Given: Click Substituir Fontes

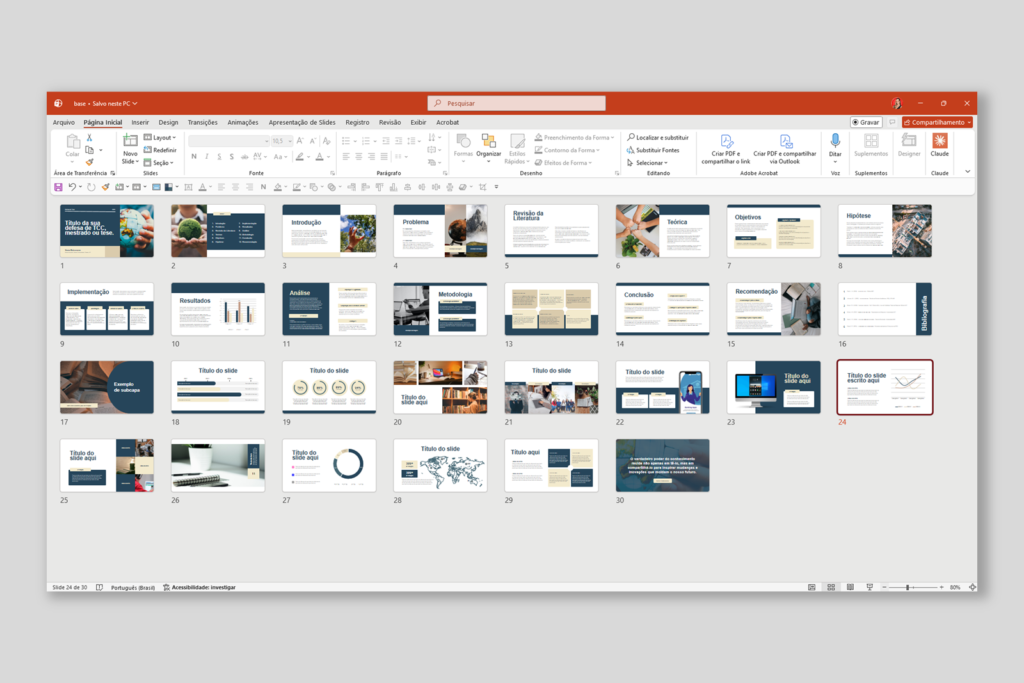Looking at the screenshot, I should coord(653,150).
